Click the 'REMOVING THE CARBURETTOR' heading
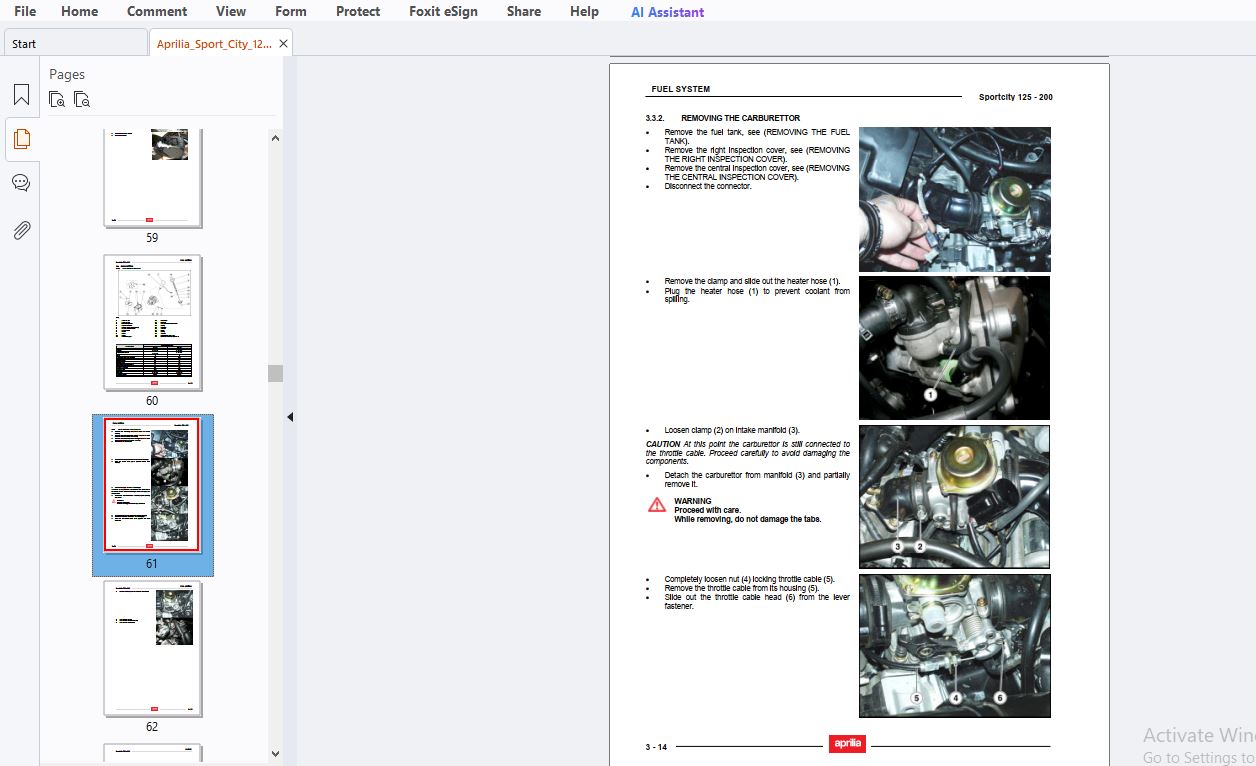The width and height of the screenshot is (1256, 766). pyautogui.click(x=741, y=118)
